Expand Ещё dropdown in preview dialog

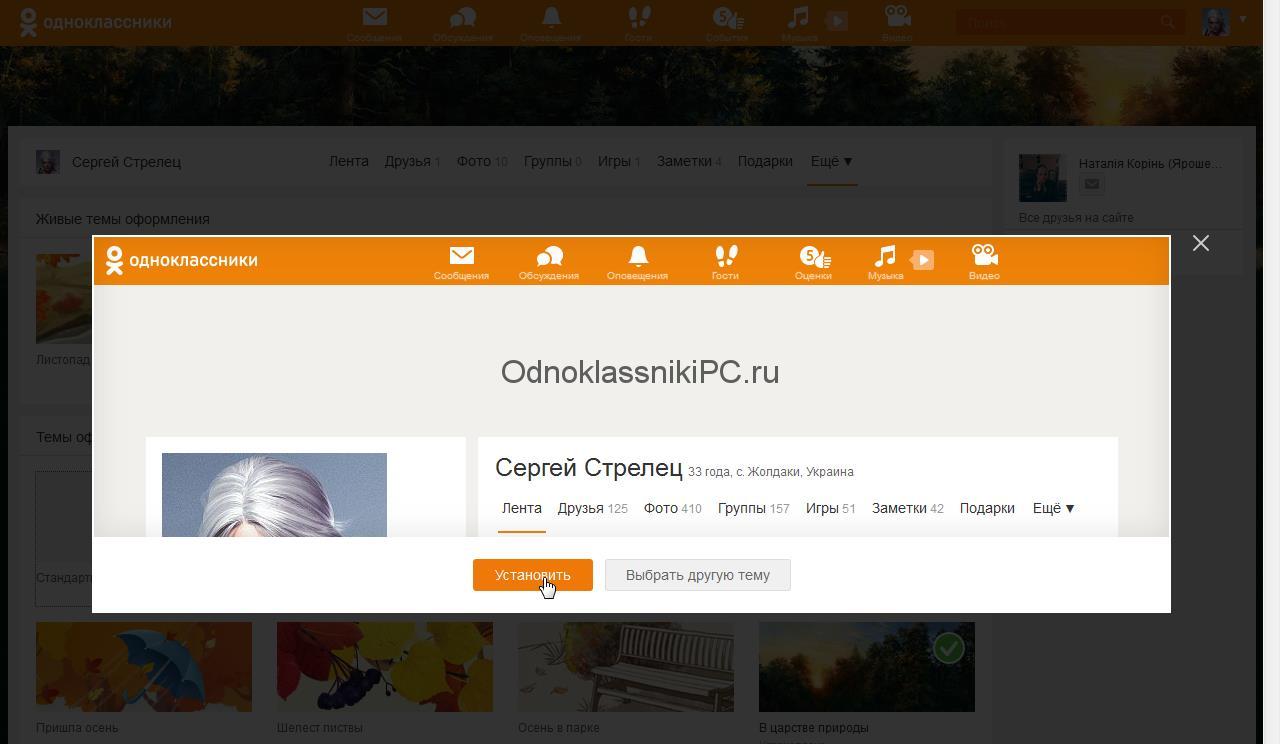[1054, 508]
